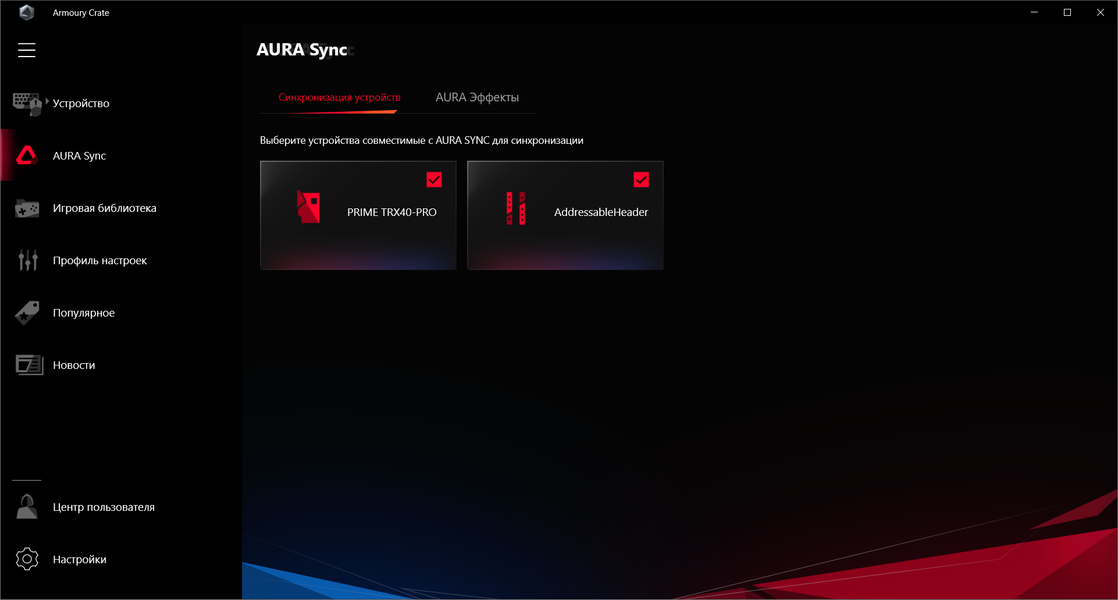Click the Центр пользователя avatar icon
This screenshot has height=600, width=1118.
[x=27, y=507]
